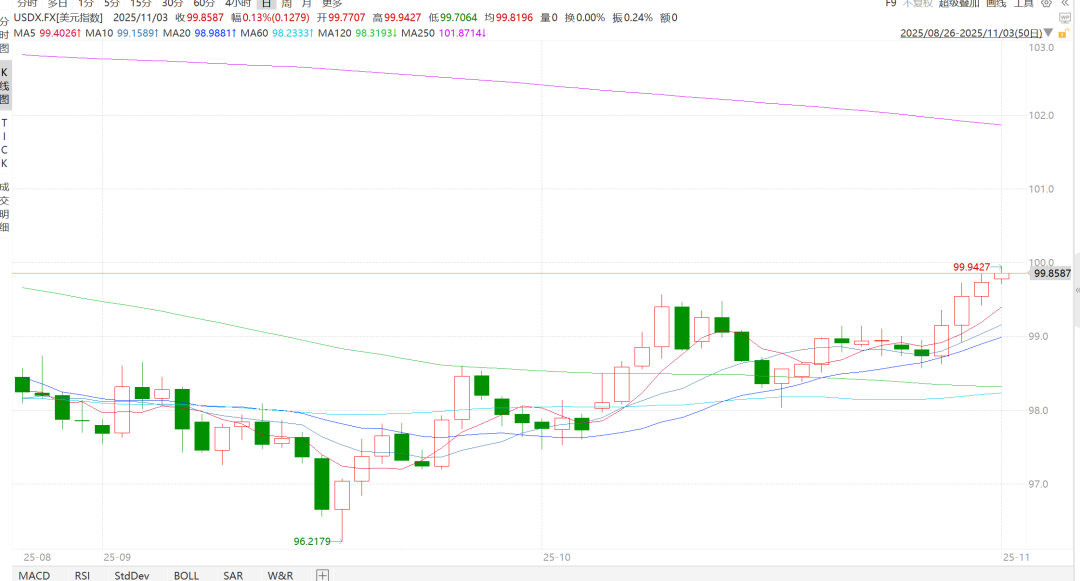Click the MA5 value 99.4026
The height and width of the screenshot is (581, 1080).
(60, 33)
